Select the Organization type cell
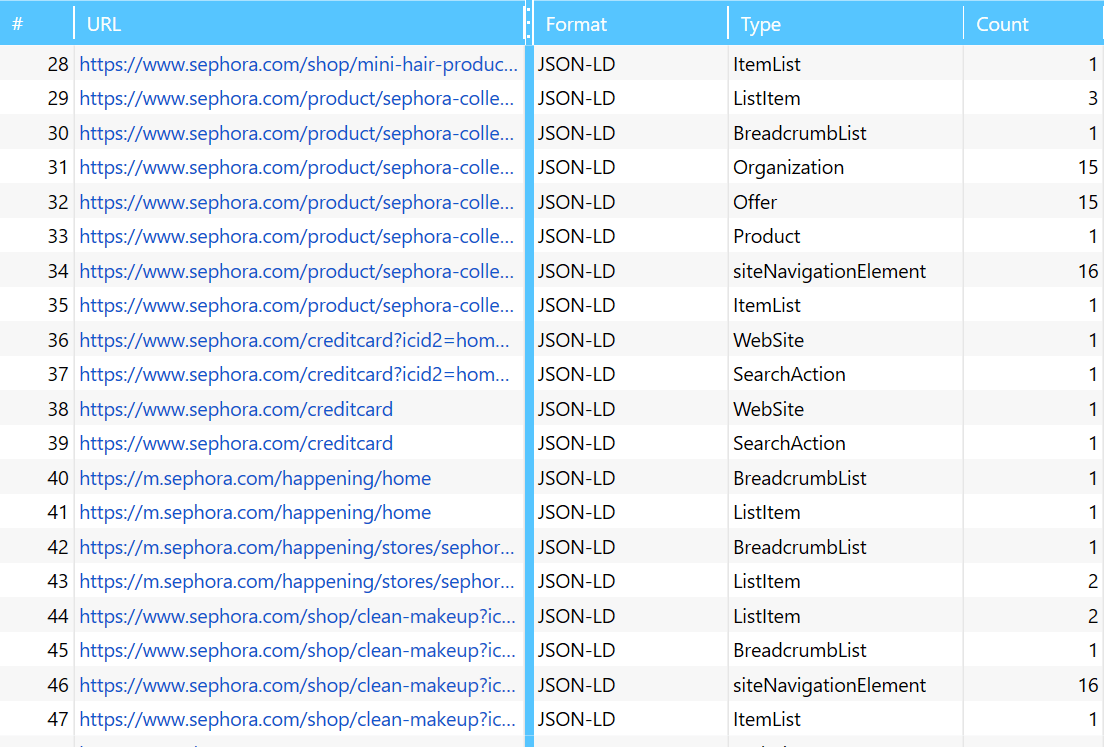Image resolution: width=1105 pixels, height=747 pixels. 846,168
